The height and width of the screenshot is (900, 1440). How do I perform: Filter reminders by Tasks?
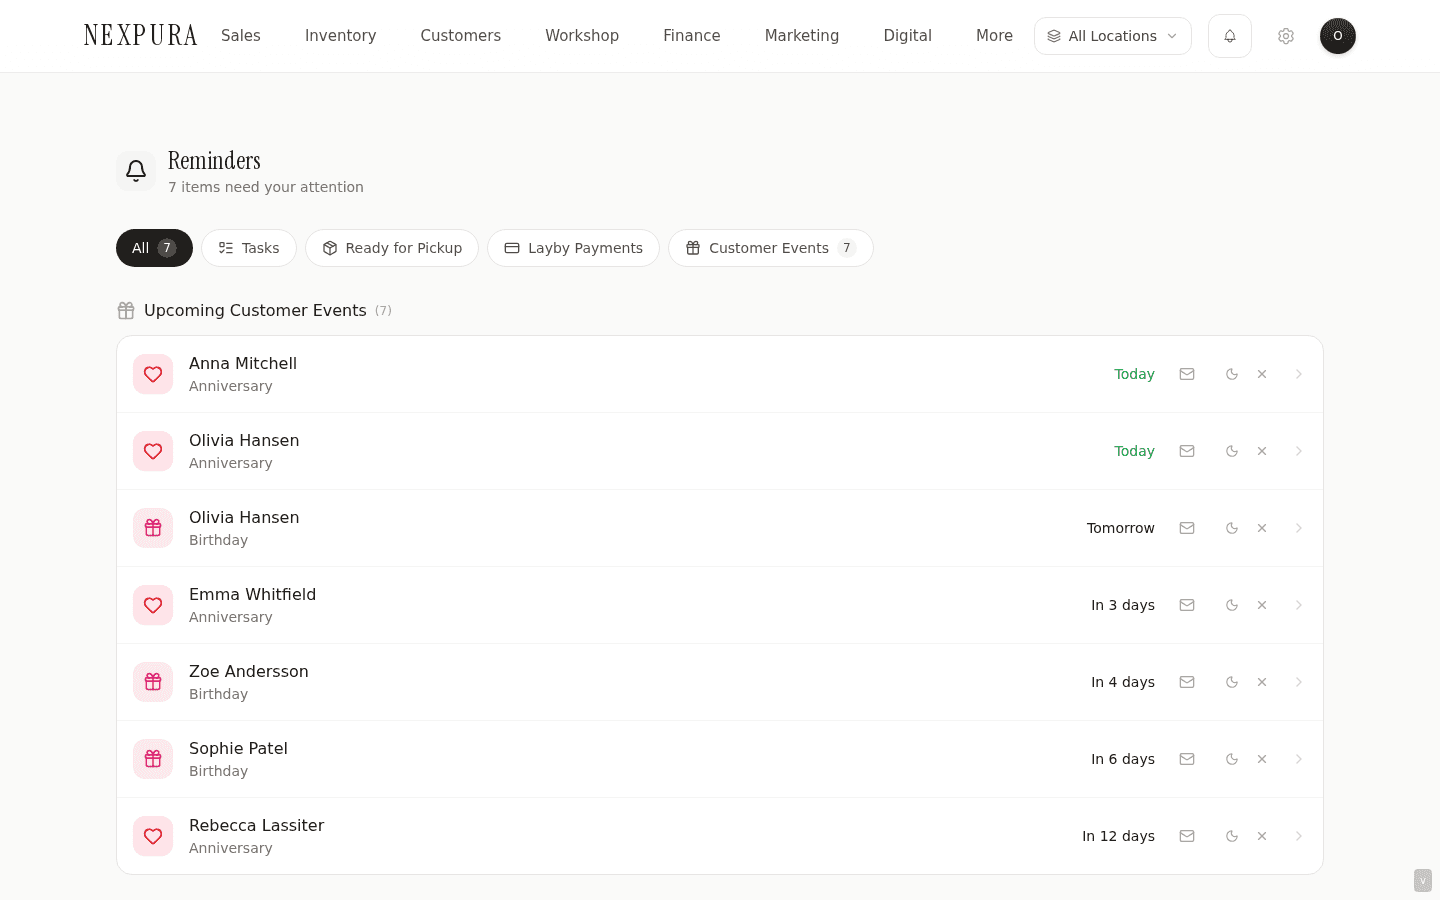pyautogui.click(x=249, y=248)
